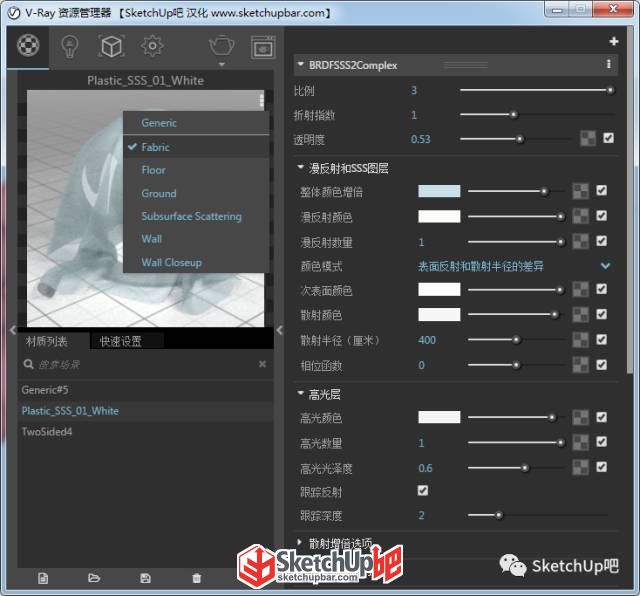
Task: Toggle 漫反射数量 texture checkbox
Action: pyautogui.click(x=601, y=241)
